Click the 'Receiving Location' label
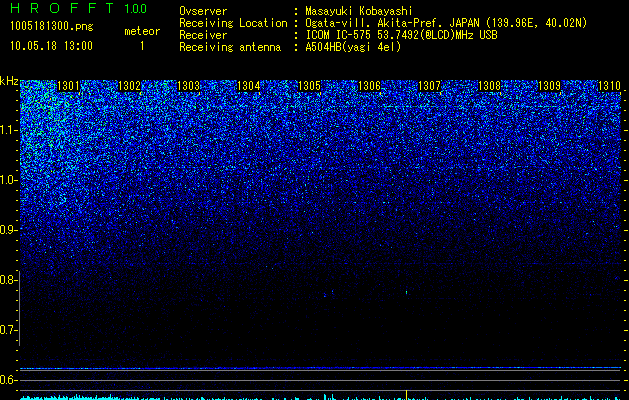 (233, 23)
